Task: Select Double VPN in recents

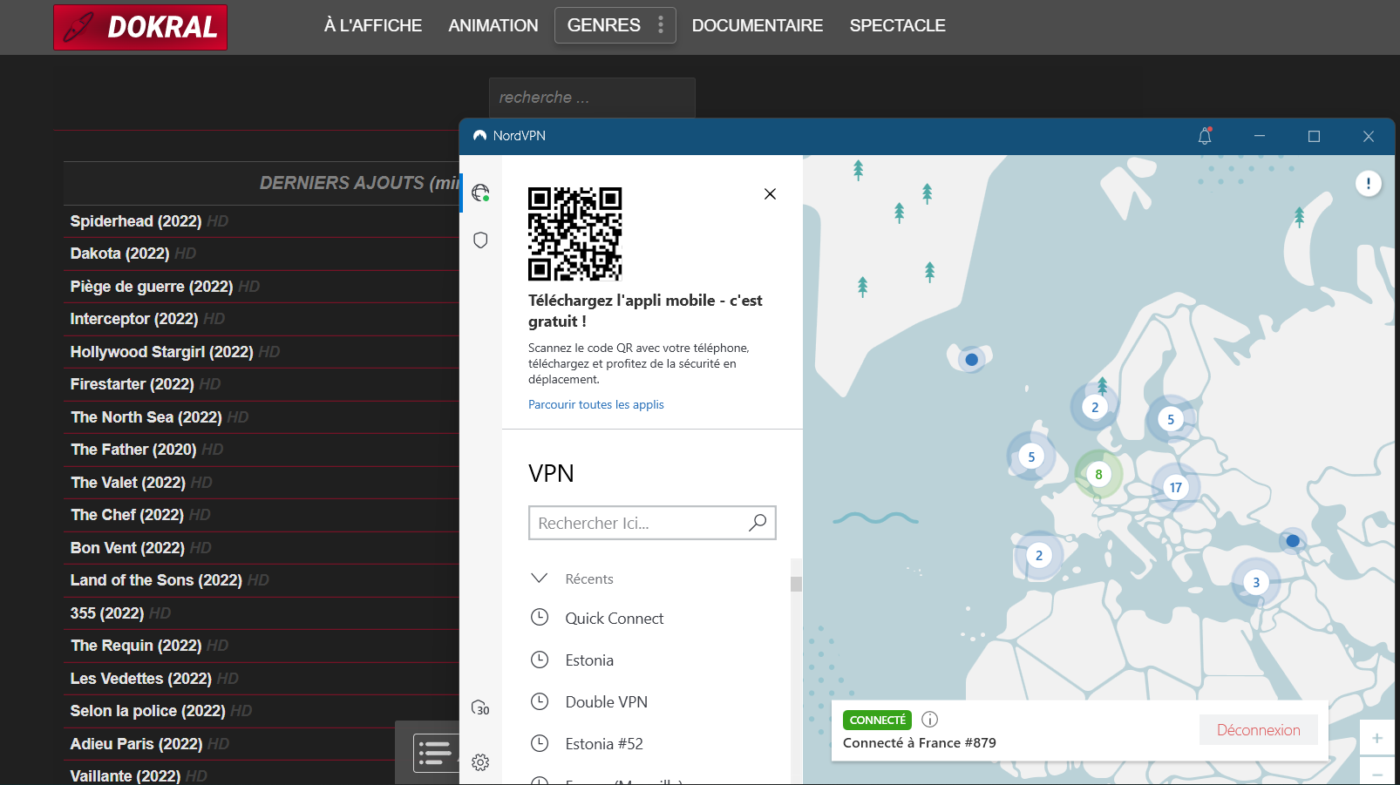Action: [x=606, y=702]
